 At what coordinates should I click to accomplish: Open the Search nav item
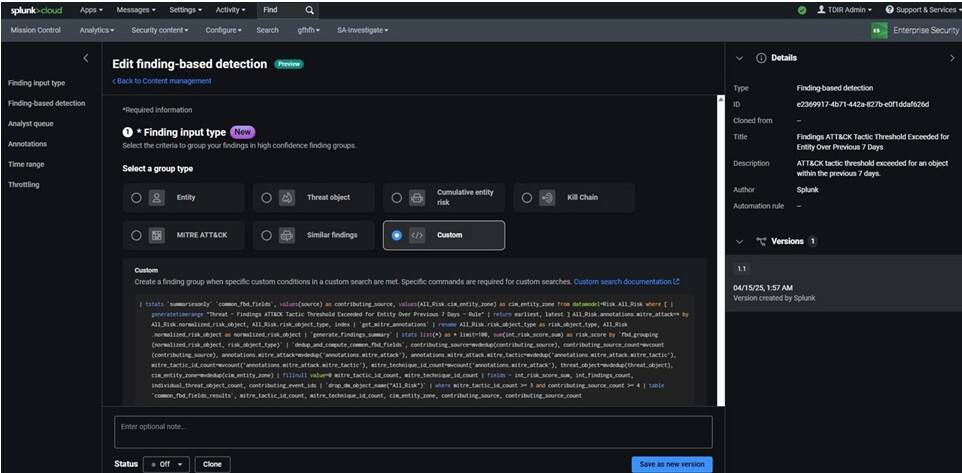[267, 30]
